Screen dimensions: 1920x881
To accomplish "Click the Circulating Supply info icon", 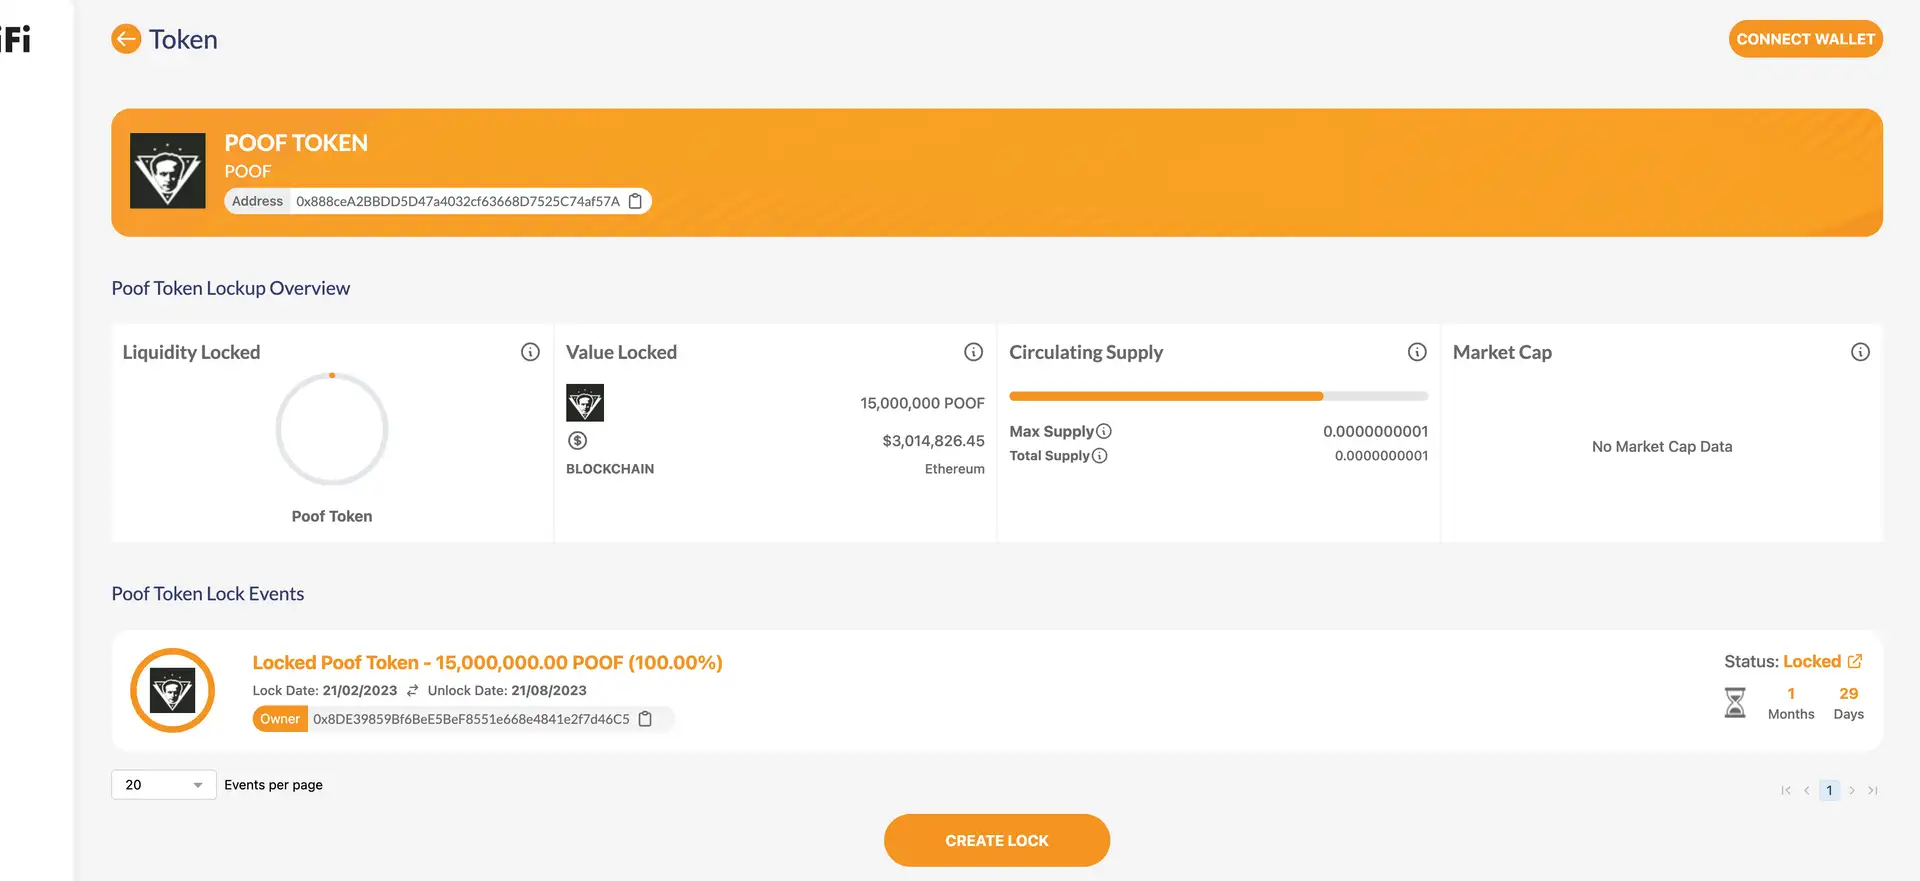I will (1416, 352).
